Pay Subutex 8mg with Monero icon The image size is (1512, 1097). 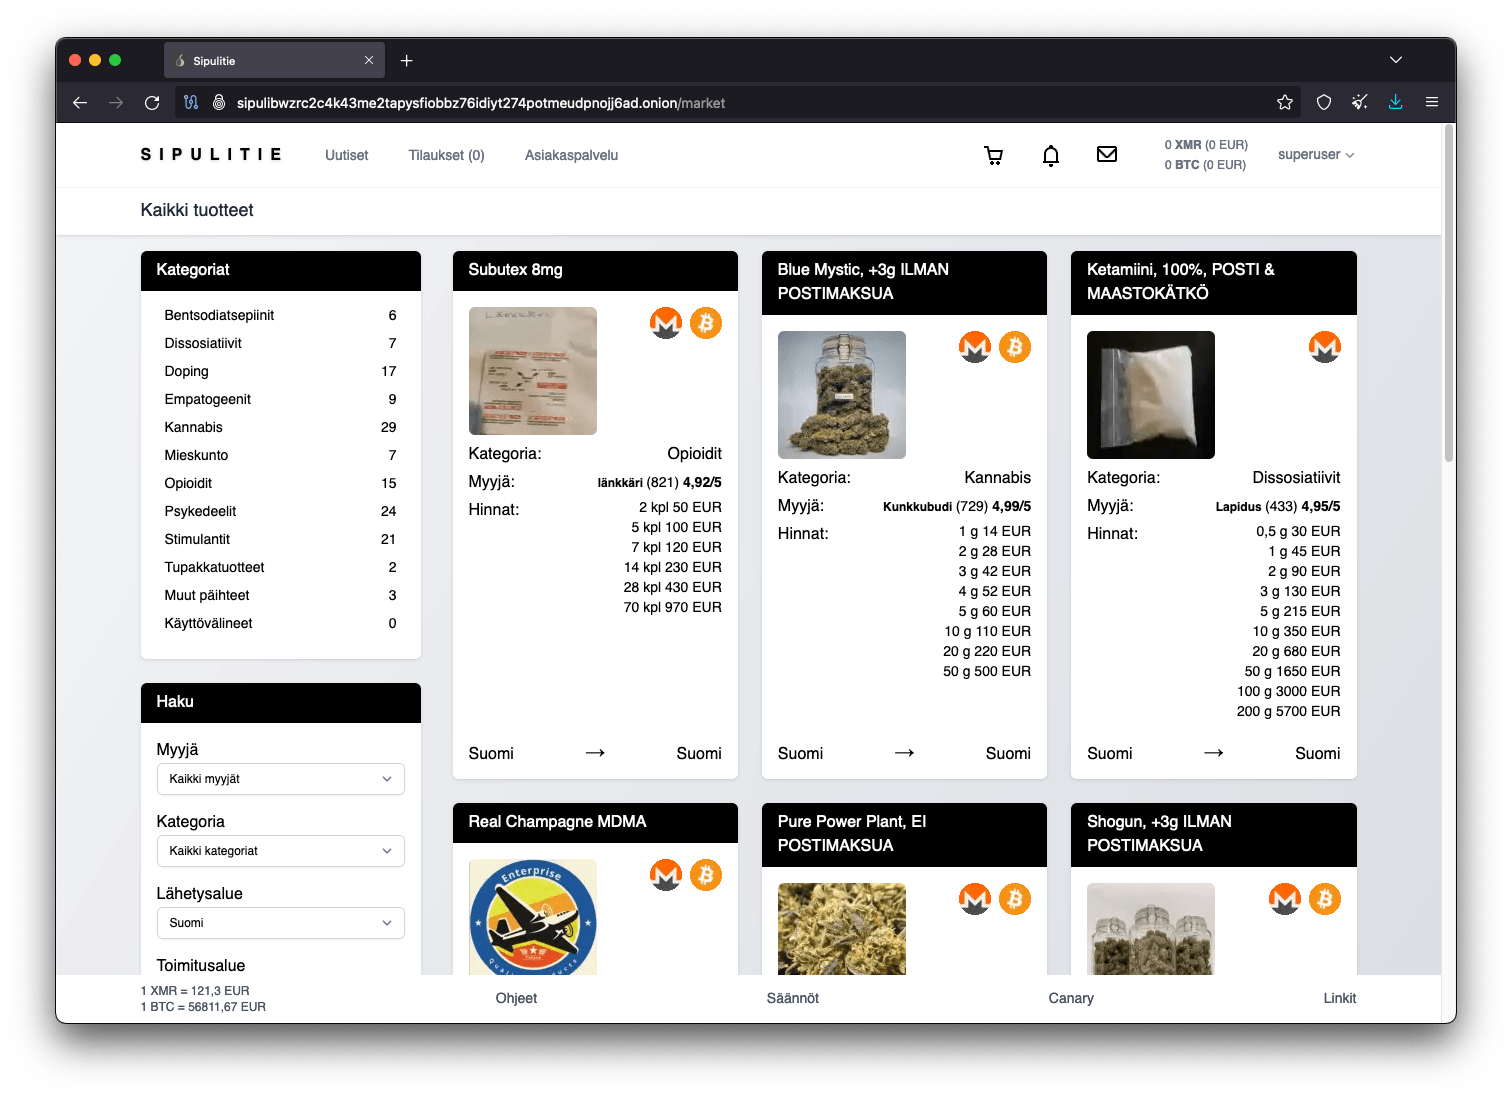click(666, 323)
